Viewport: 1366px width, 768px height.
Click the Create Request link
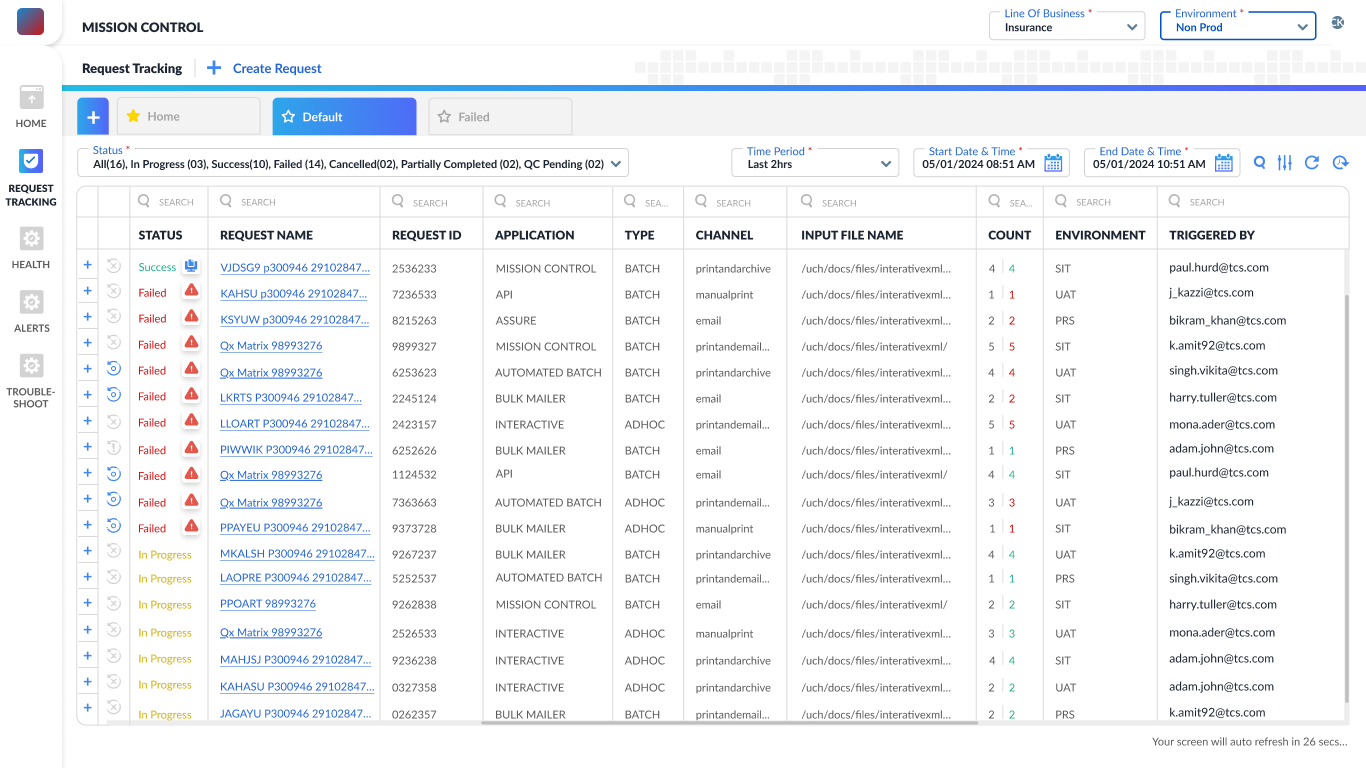click(276, 69)
